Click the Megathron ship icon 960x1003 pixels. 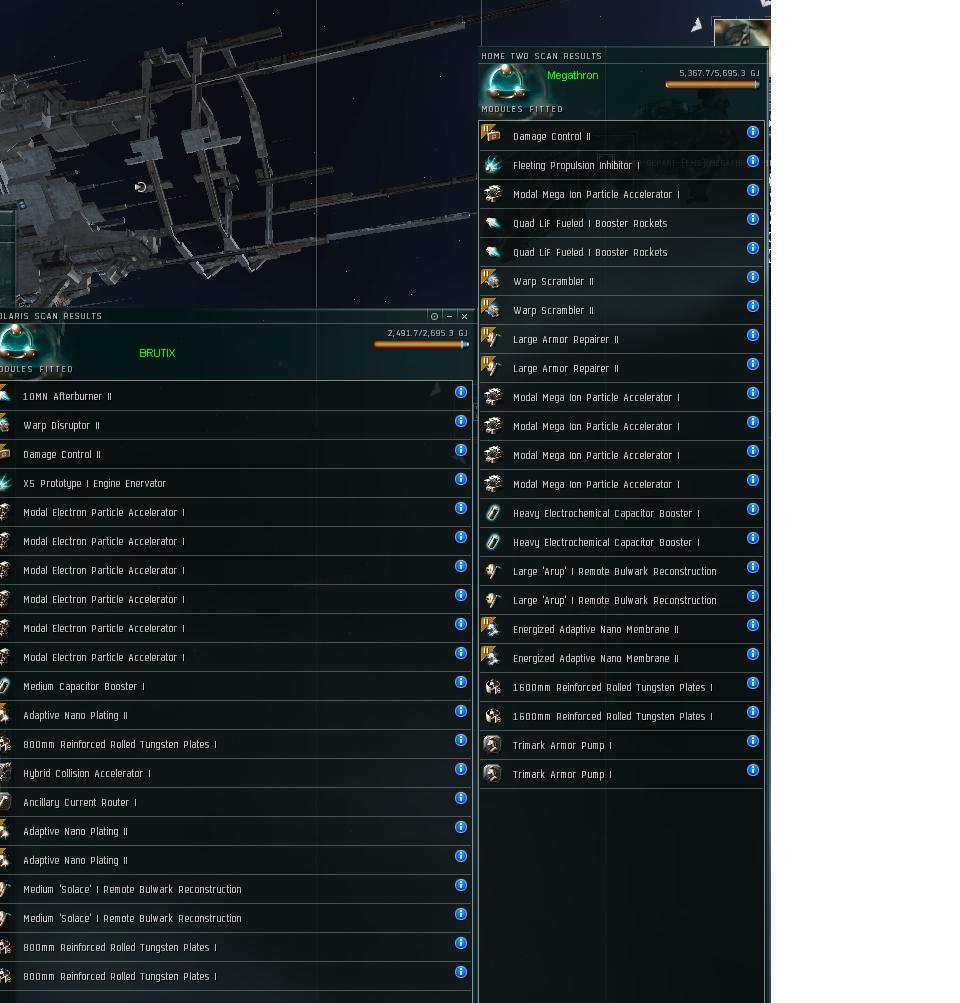[507, 83]
